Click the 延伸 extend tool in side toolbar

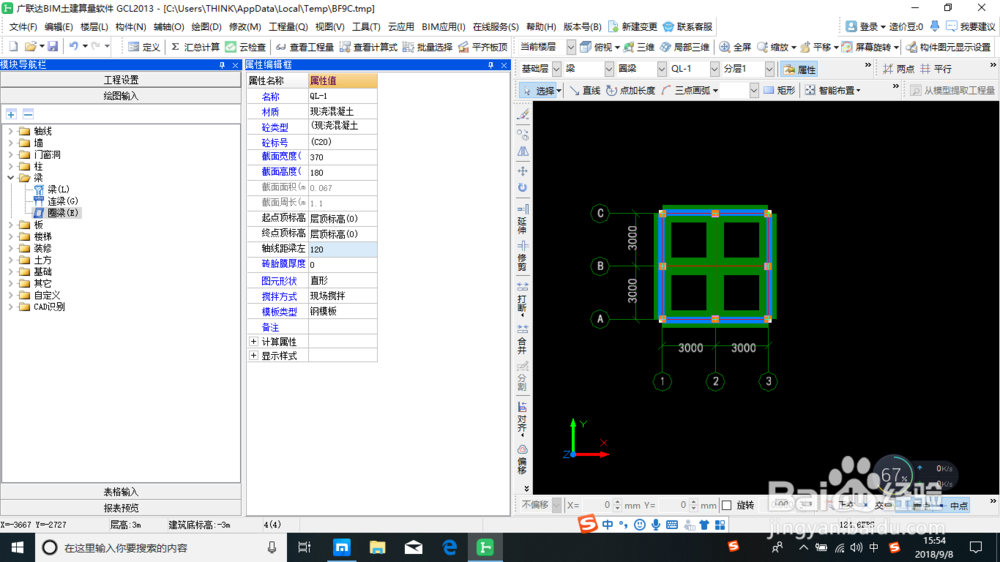pyautogui.click(x=522, y=220)
